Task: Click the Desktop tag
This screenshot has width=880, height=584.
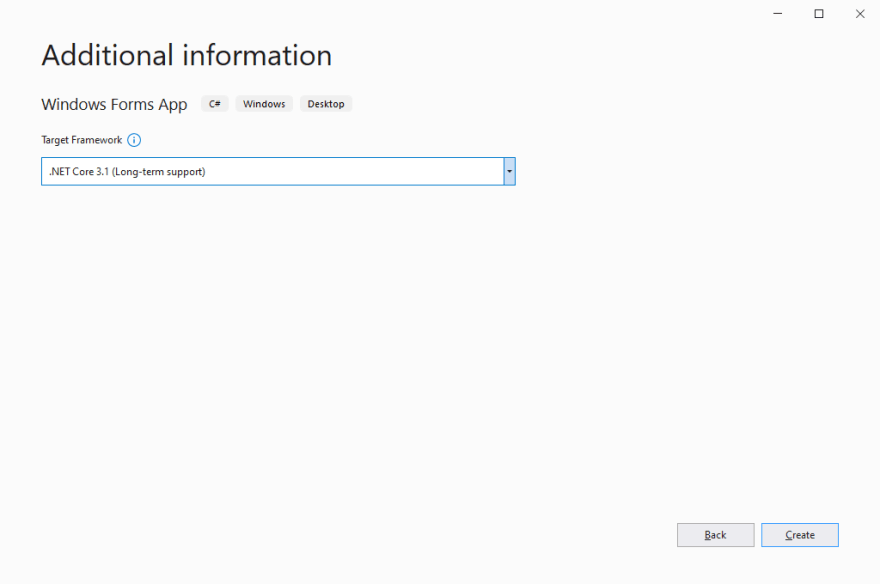Action: pos(326,104)
